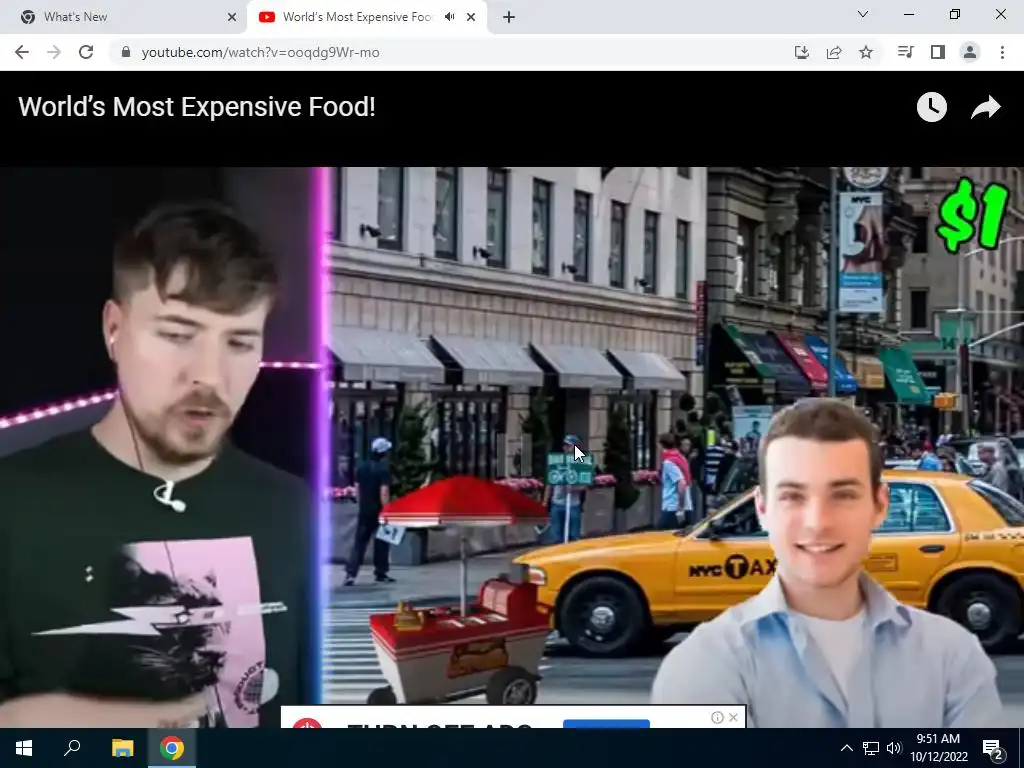The height and width of the screenshot is (768, 1024).
Task: Toggle the Chrome side panel
Action: [938, 52]
